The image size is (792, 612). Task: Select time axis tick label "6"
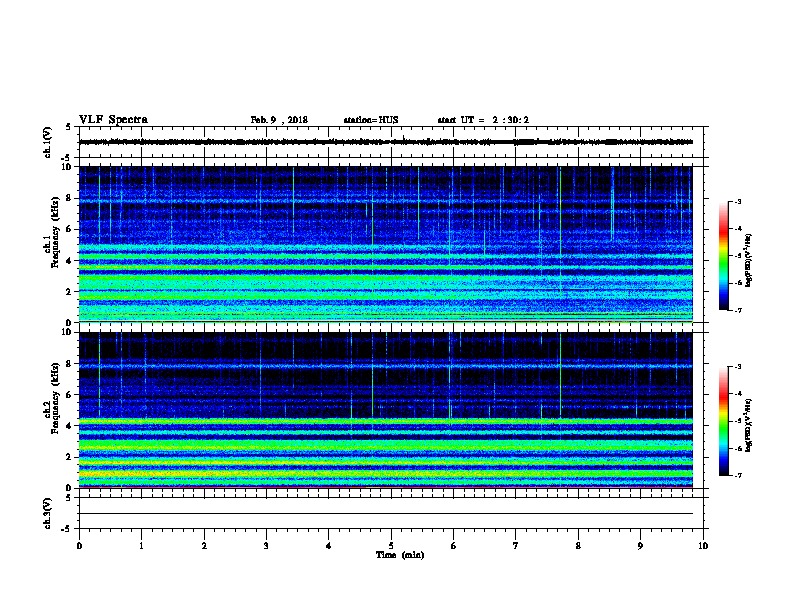[454, 546]
